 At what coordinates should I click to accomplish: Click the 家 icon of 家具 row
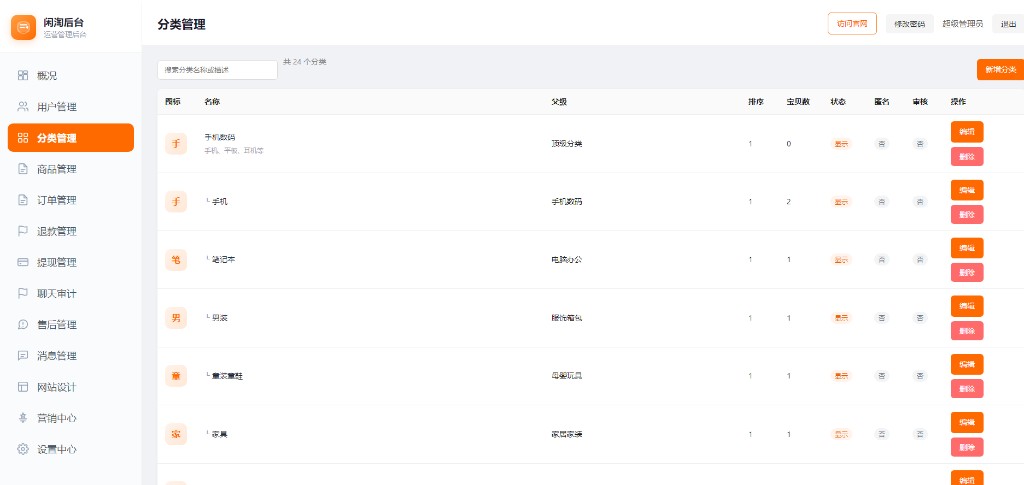[176, 434]
